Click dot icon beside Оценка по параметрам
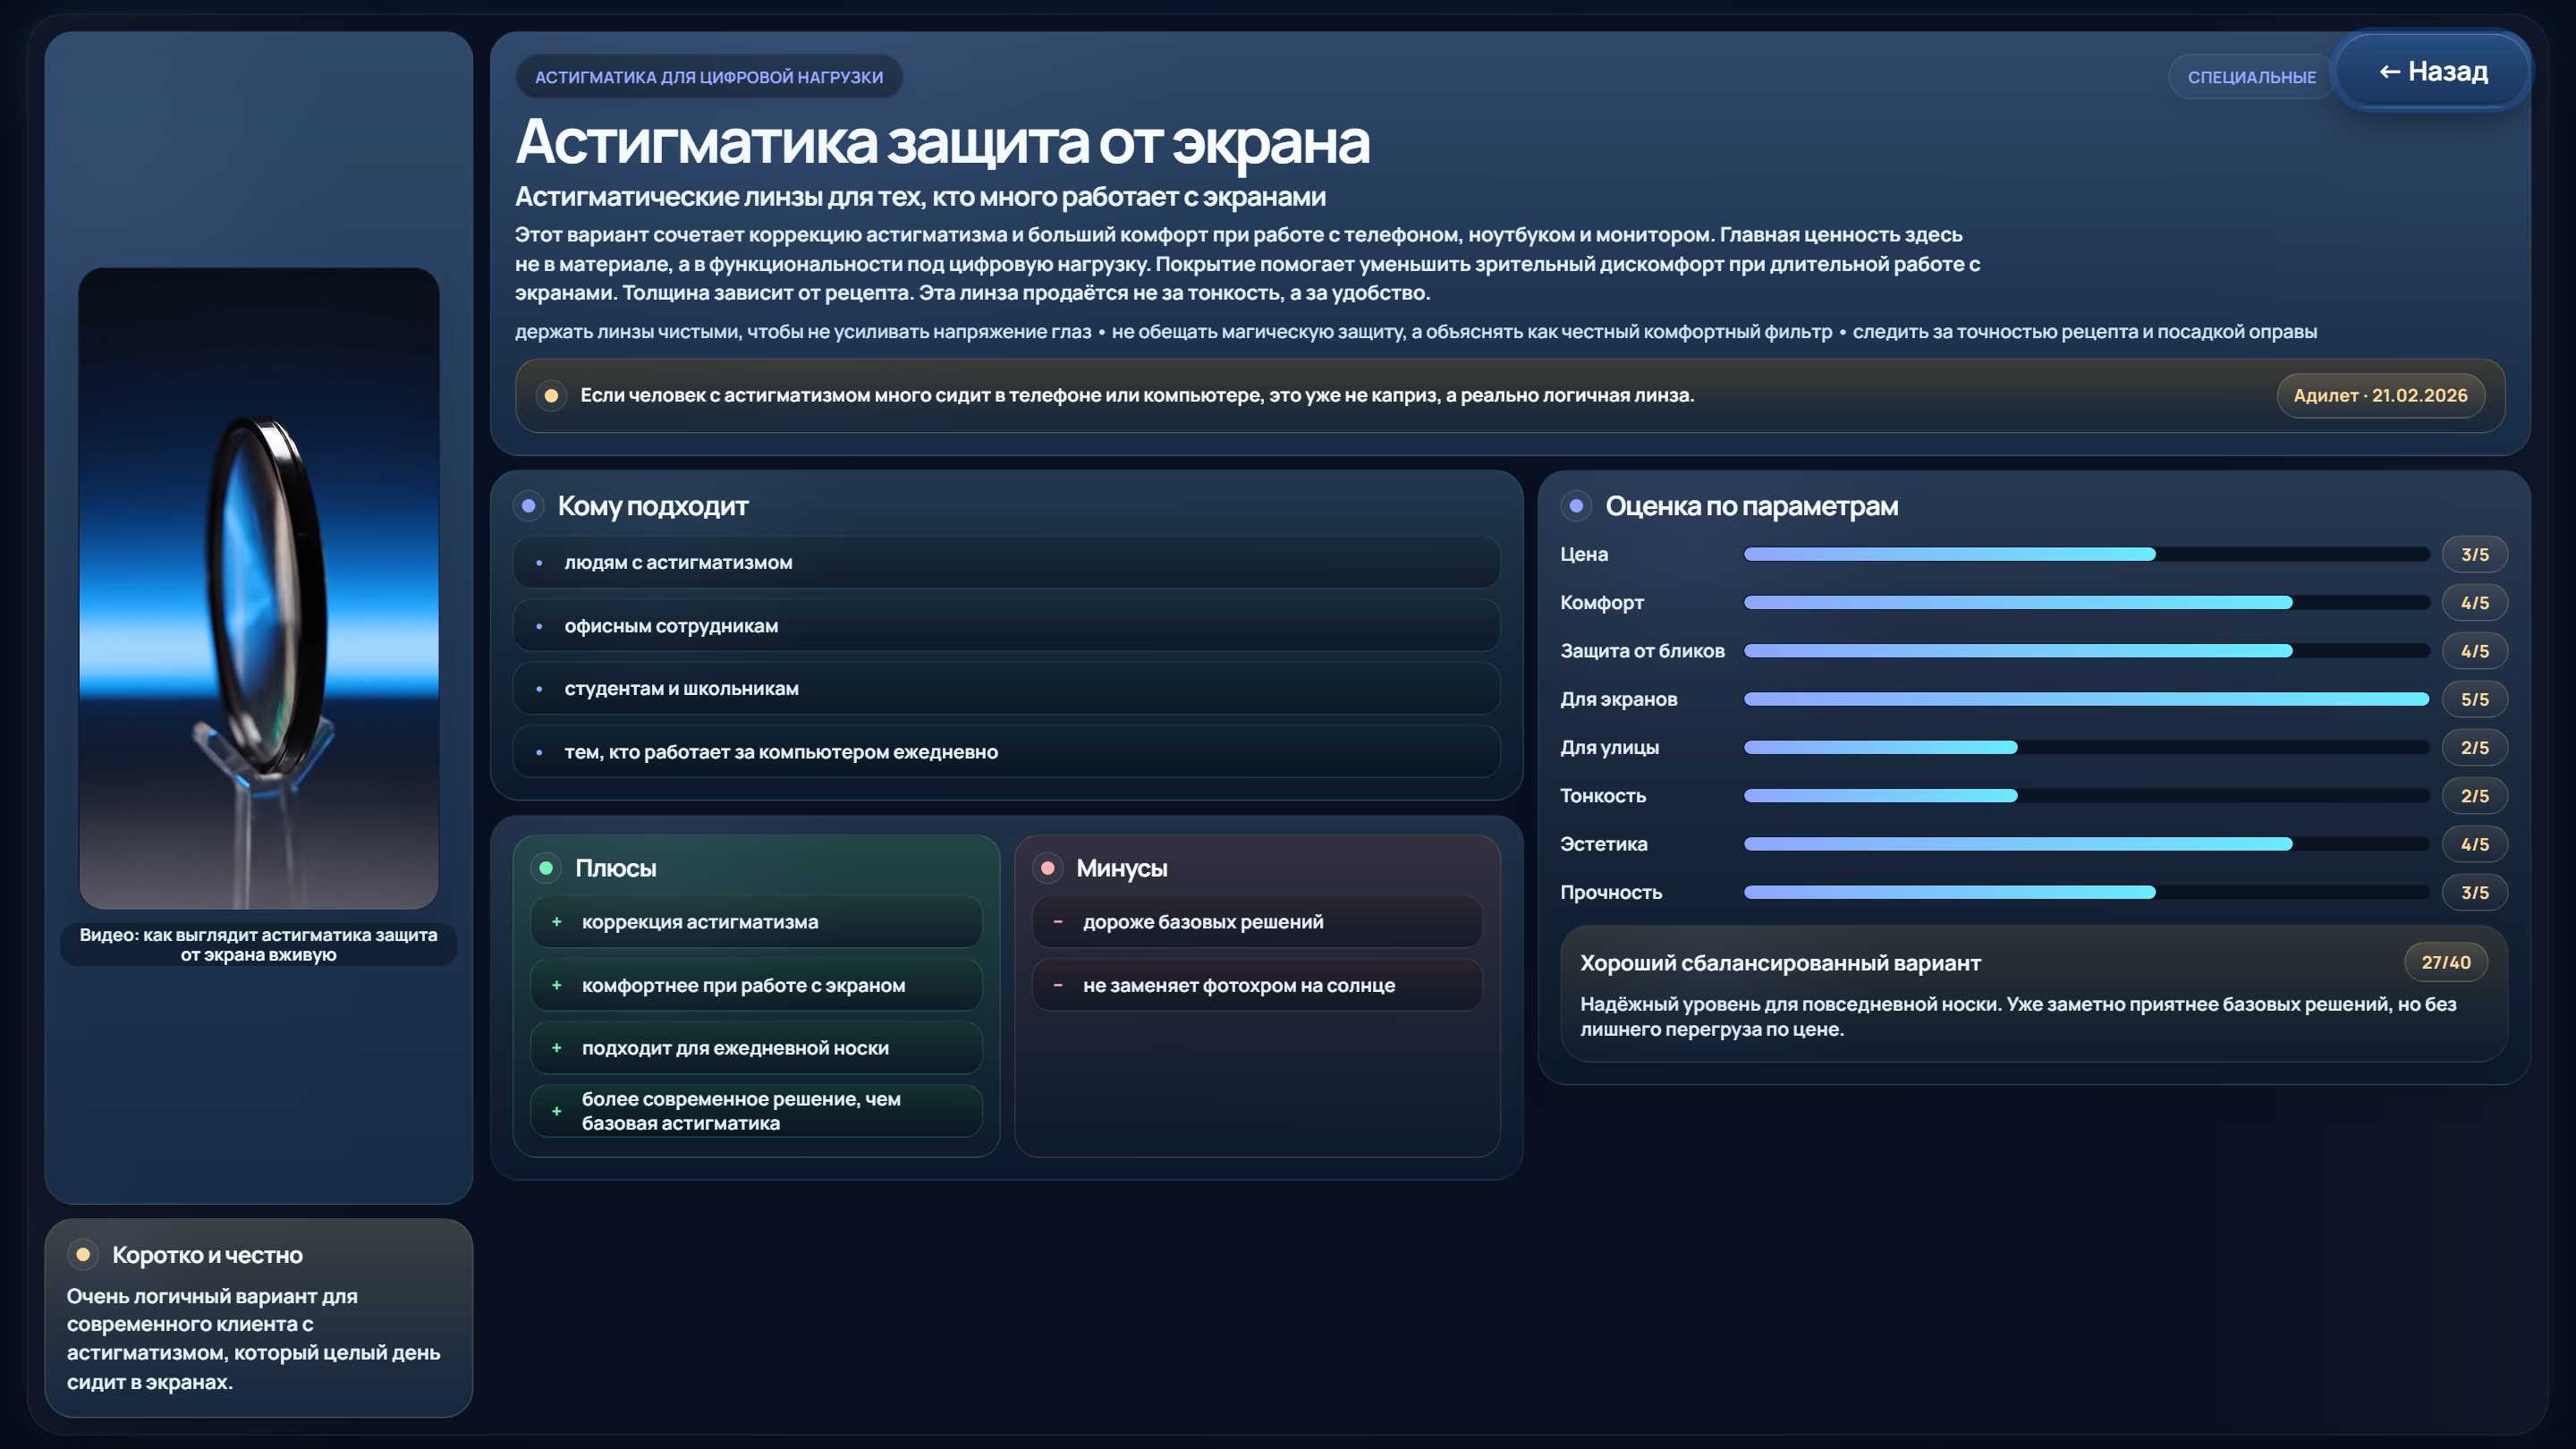This screenshot has height=1449, width=2576. (x=1576, y=506)
